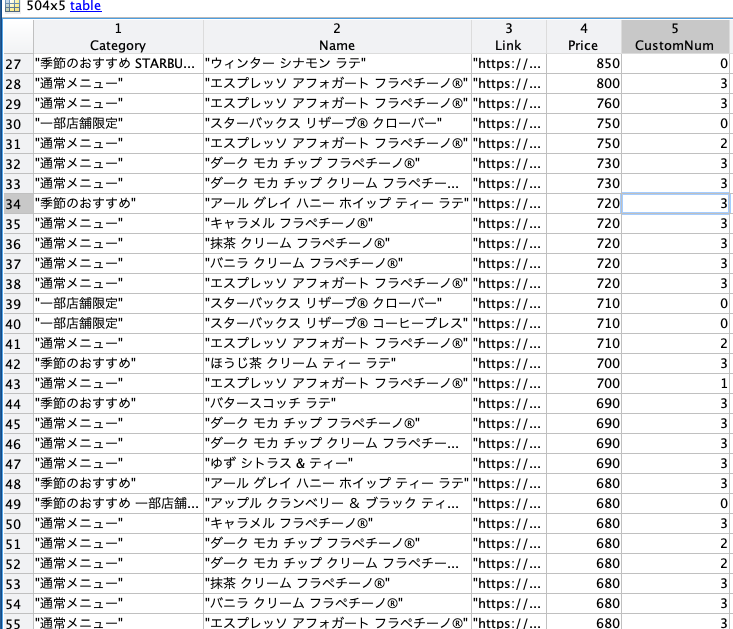The width and height of the screenshot is (733, 629).
Task: Click Name cell in row 30 "スターバックス リザーブ® クローバー"
Action: [x=337, y=124]
